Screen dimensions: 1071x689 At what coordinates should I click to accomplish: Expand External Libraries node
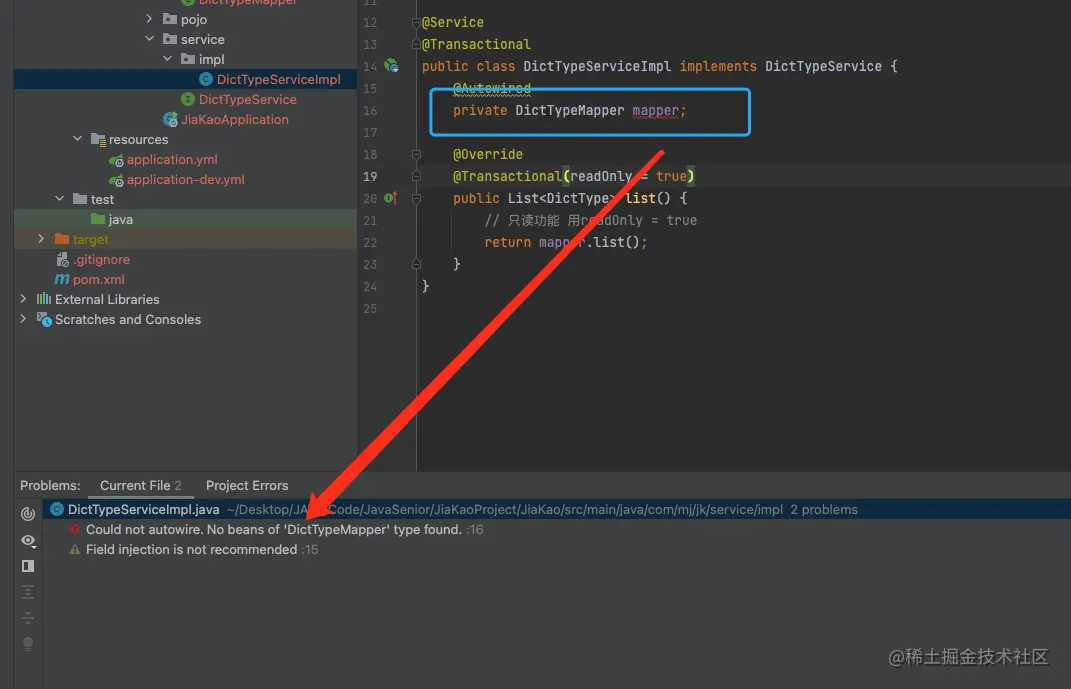(x=23, y=298)
